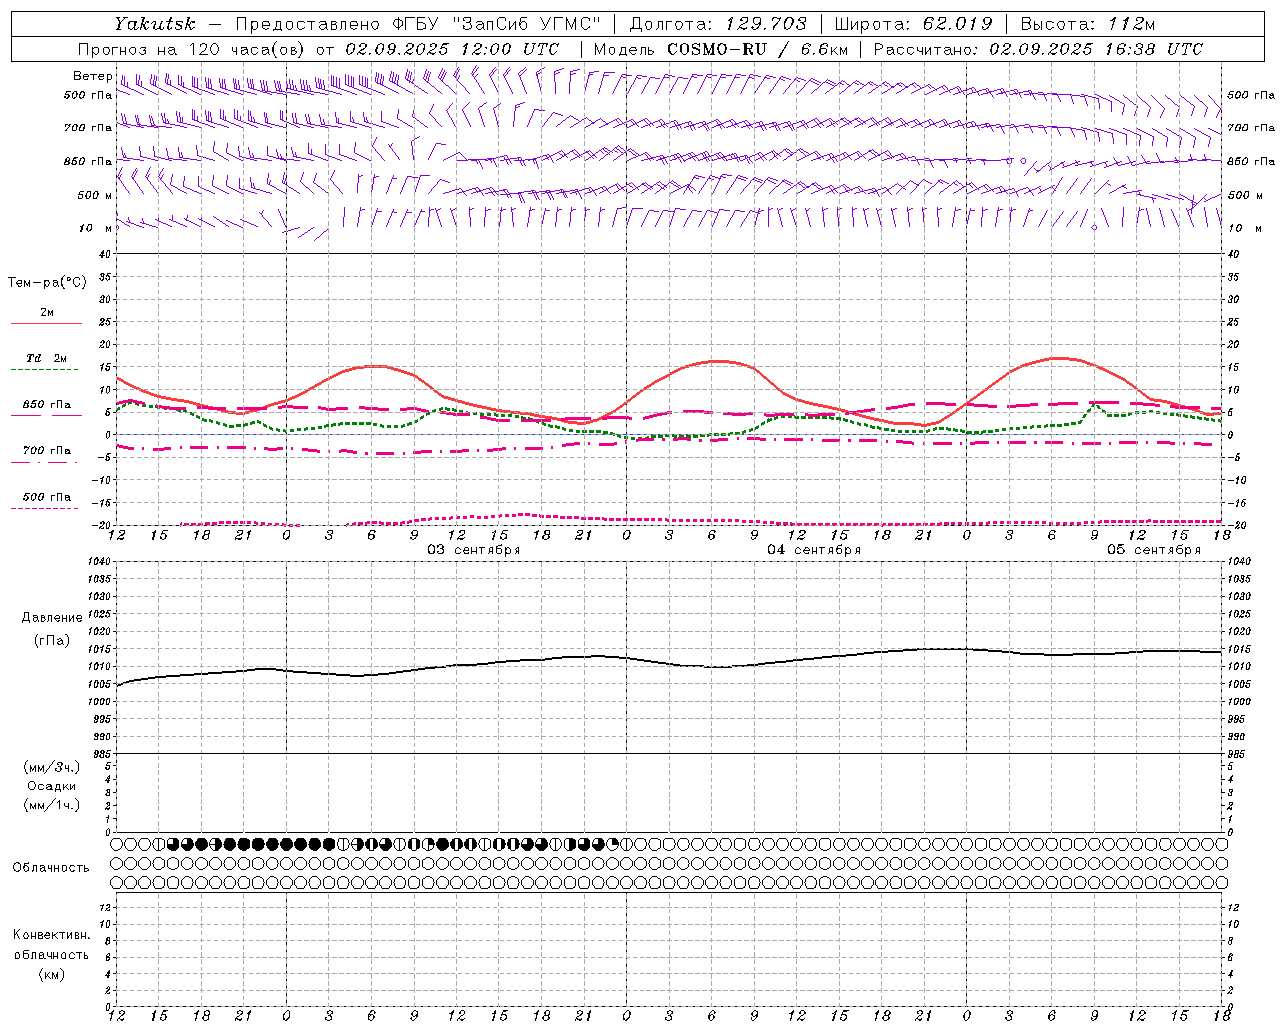
Task: Click the '04 сентября' date label
Action: (814, 550)
